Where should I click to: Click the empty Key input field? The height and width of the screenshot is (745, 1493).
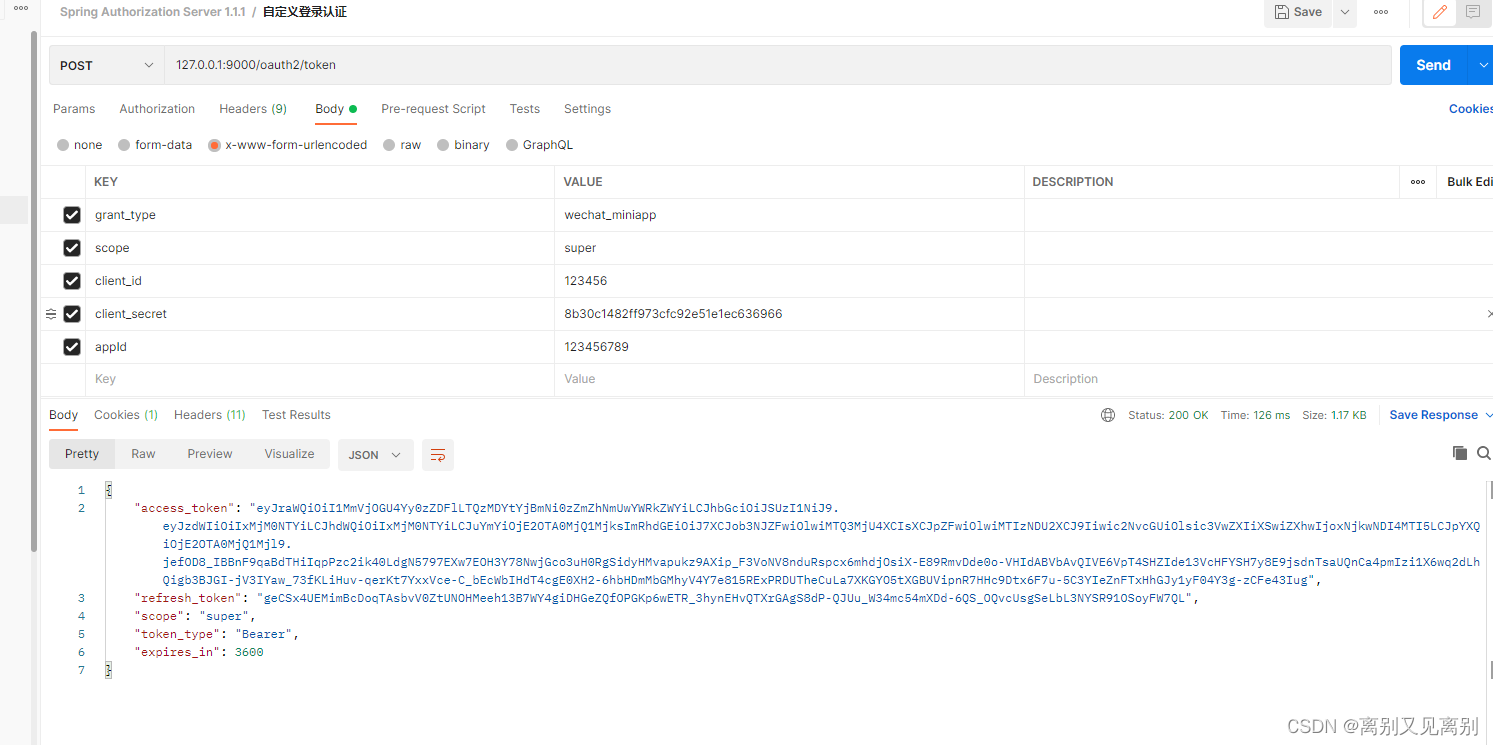coord(320,379)
